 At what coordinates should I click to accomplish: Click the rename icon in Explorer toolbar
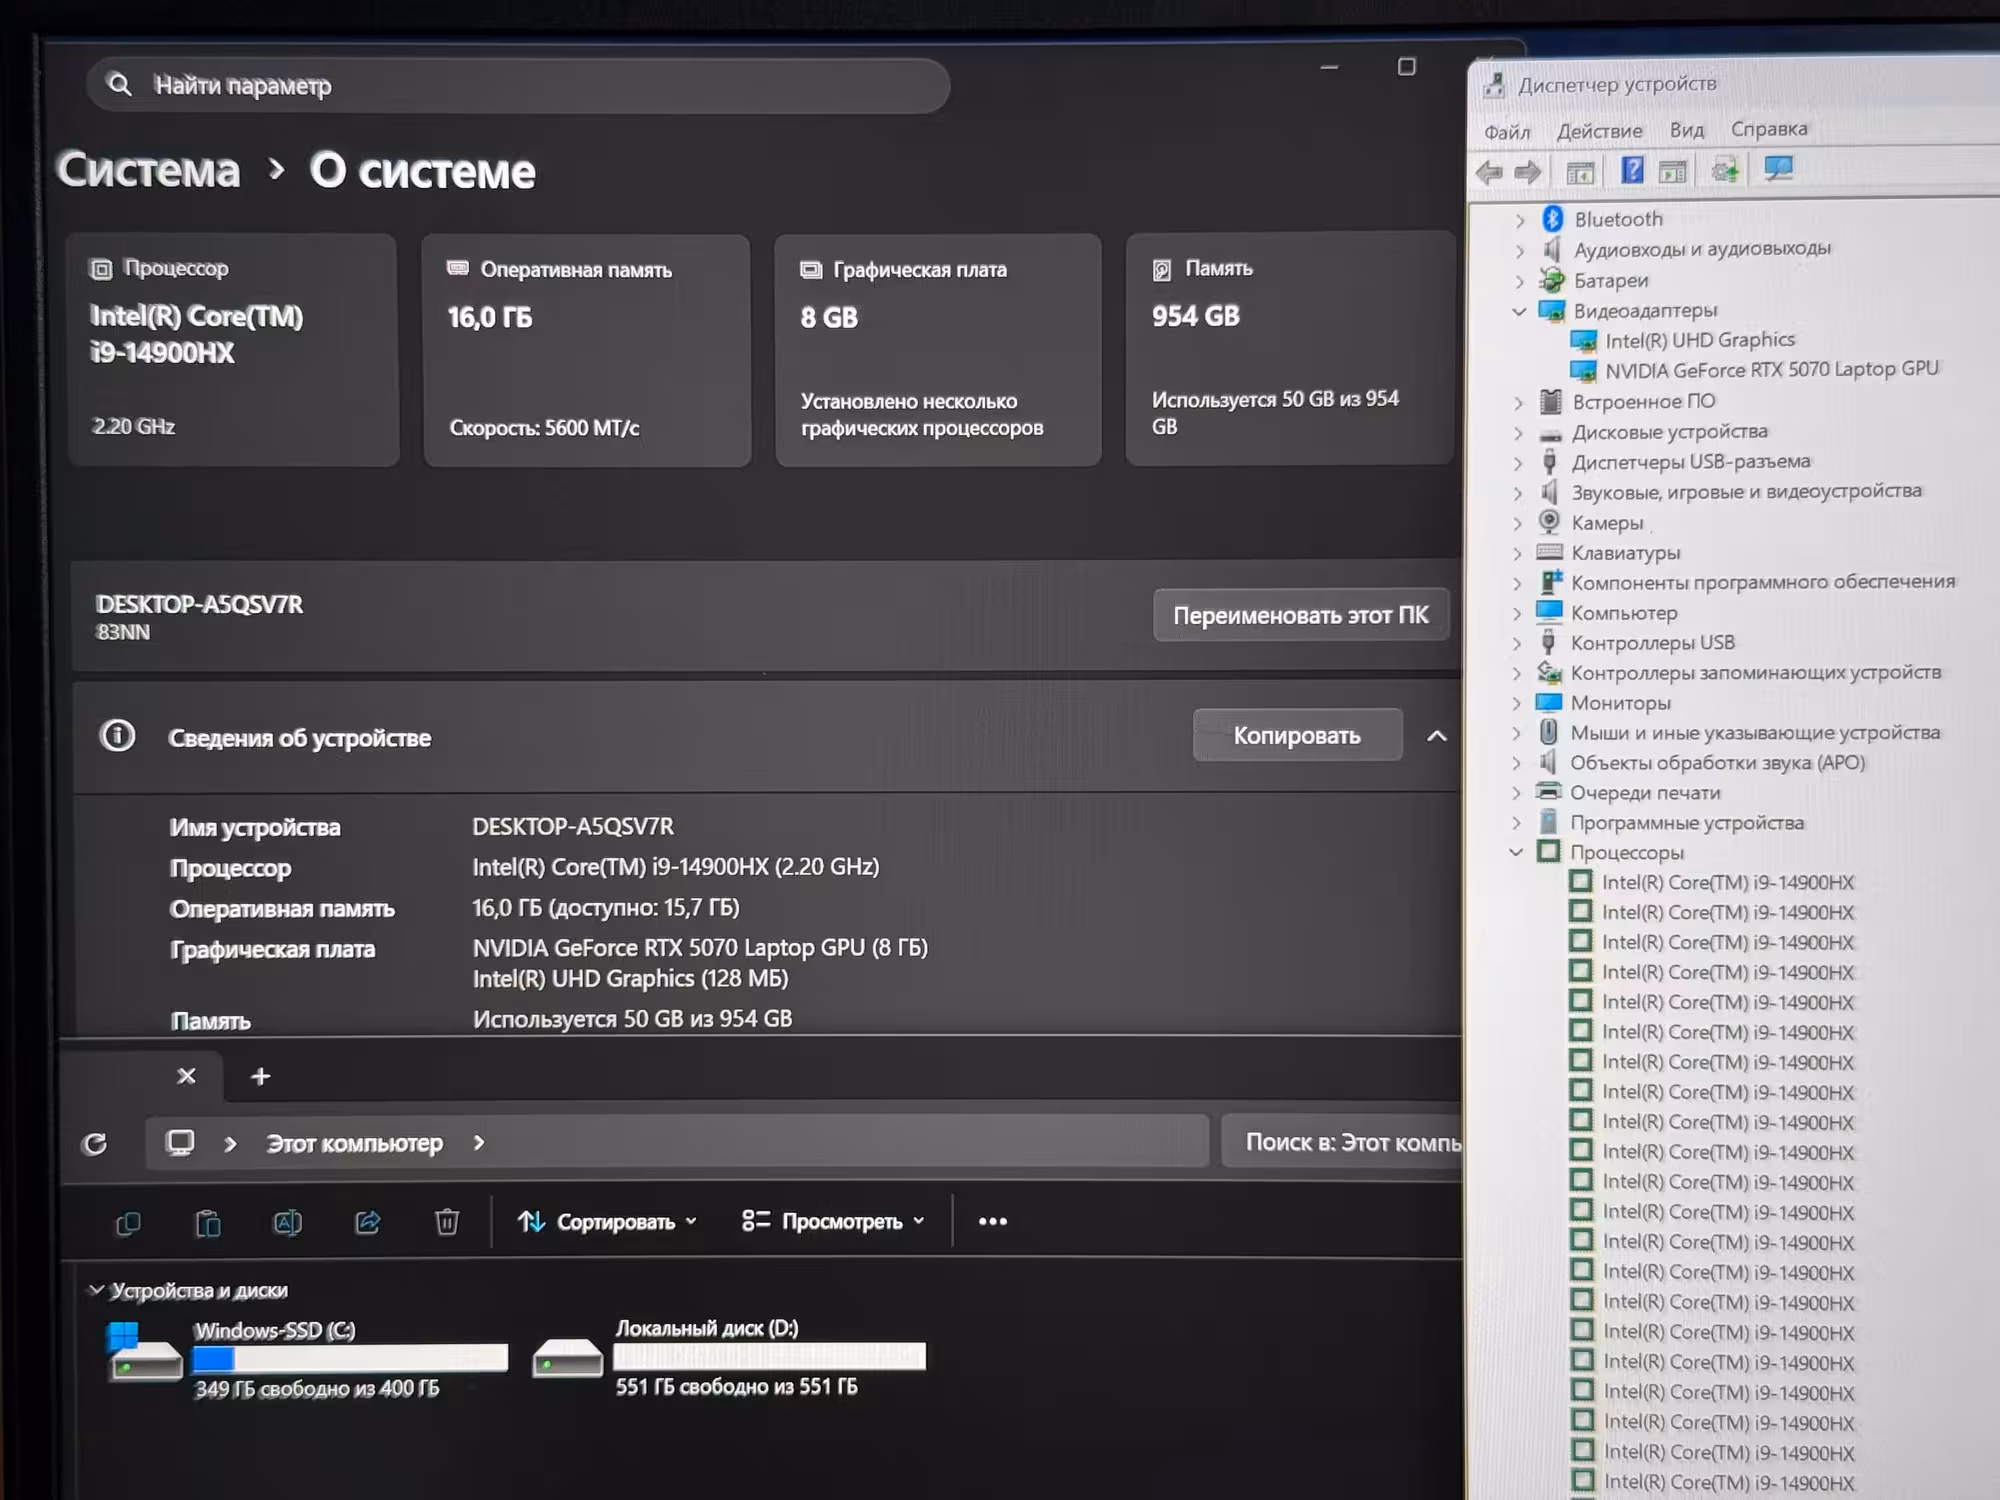coord(287,1222)
